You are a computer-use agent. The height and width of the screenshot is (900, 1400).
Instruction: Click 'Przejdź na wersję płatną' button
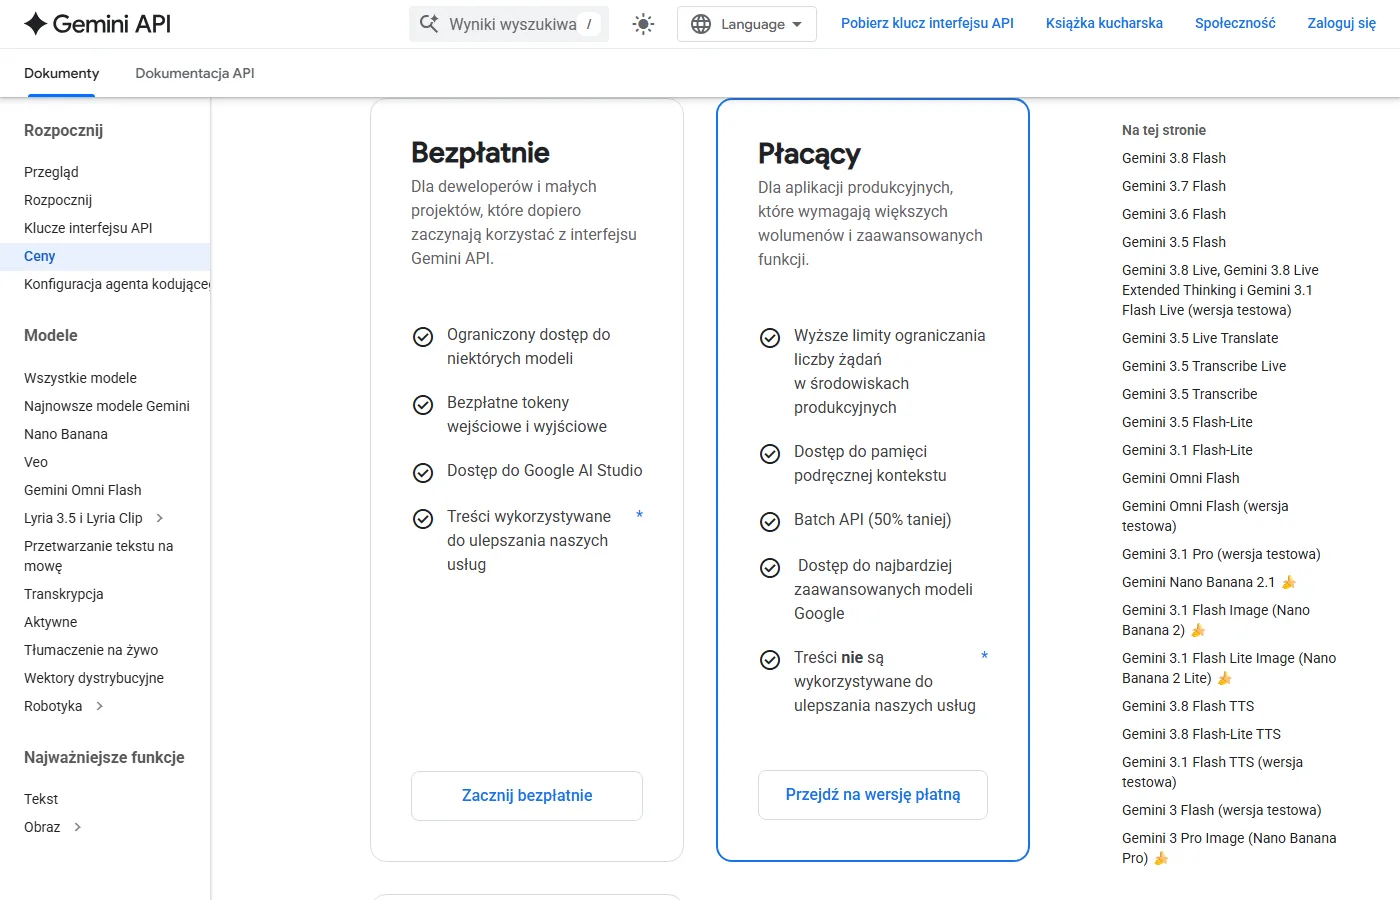coord(873,795)
